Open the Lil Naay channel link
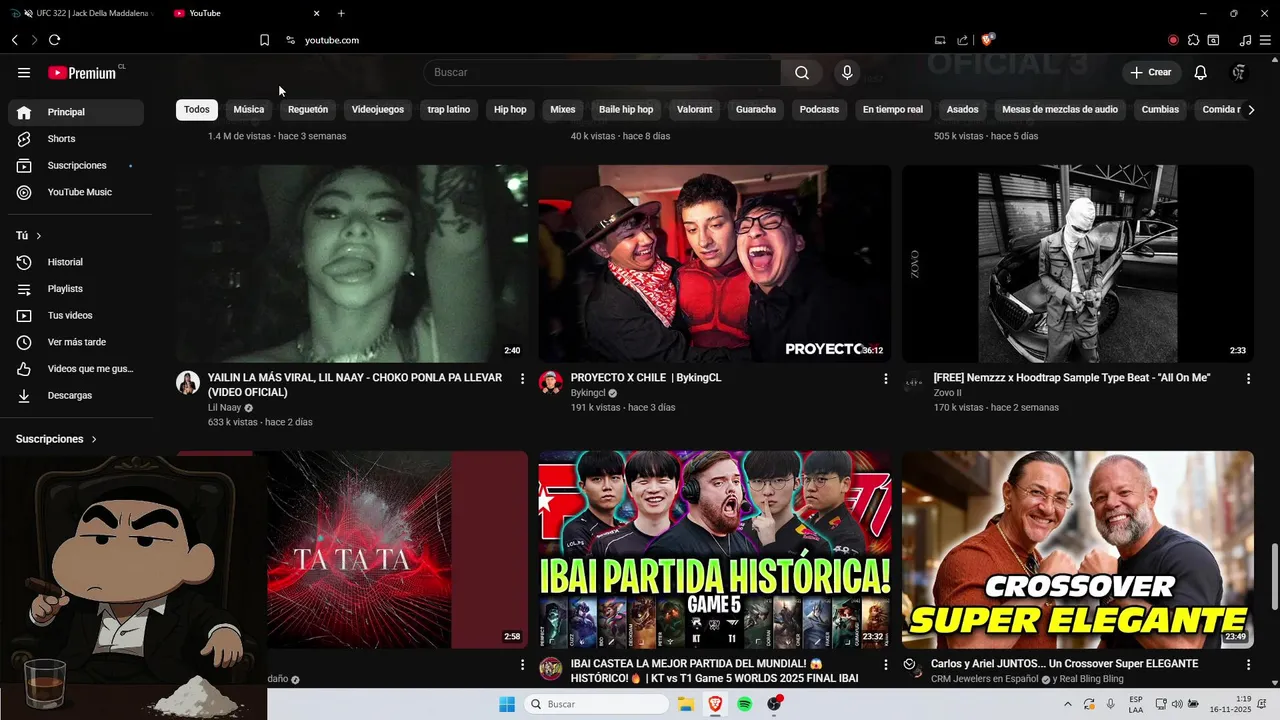This screenshot has height=720, width=1280. point(224,408)
